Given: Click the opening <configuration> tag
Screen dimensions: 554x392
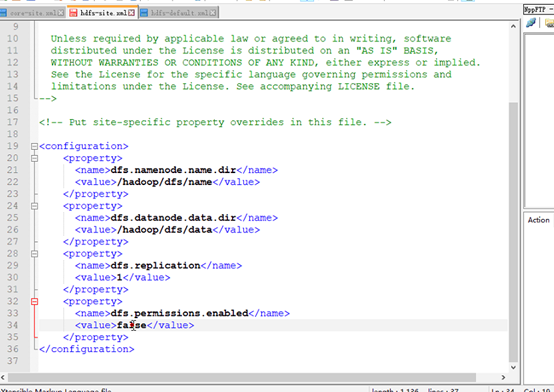Looking at the screenshot, I should pos(84,146).
